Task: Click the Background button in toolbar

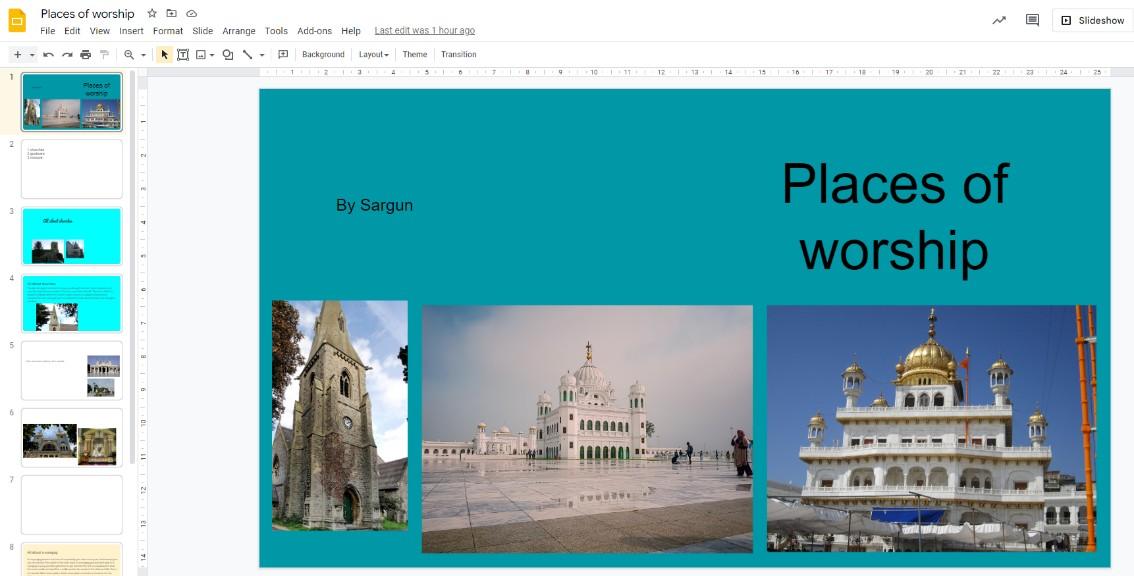Action: pos(323,55)
